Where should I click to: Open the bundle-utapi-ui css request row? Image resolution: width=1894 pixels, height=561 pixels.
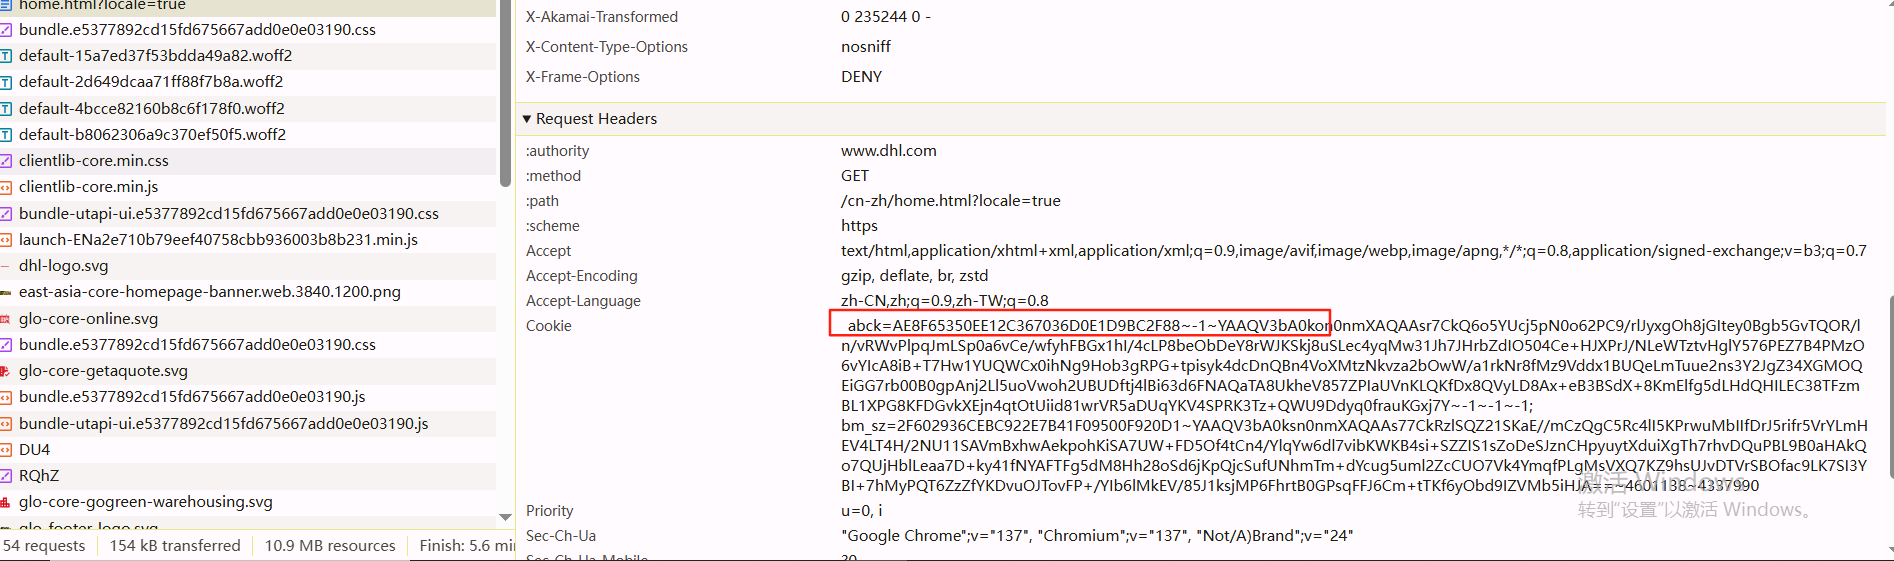[x=248, y=213]
